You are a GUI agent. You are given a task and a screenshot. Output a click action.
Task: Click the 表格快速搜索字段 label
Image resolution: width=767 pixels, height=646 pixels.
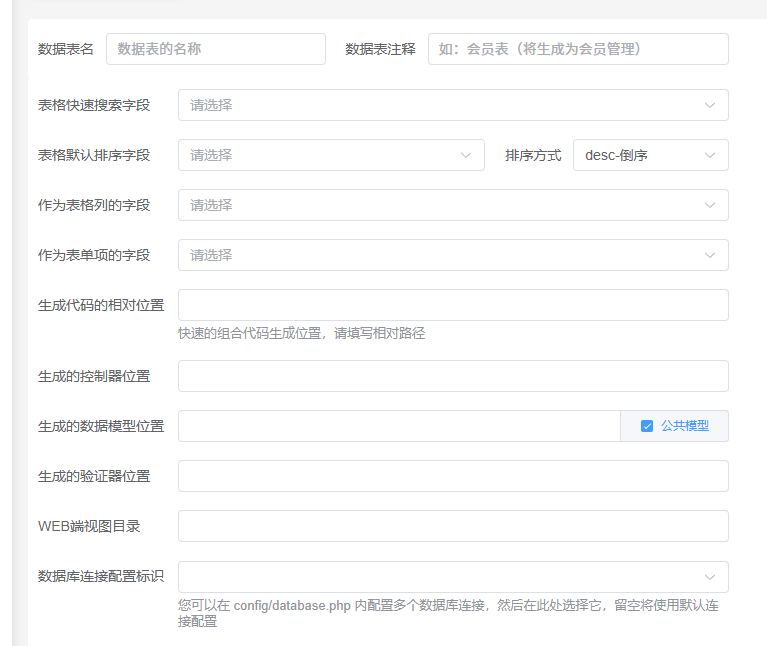point(94,105)
